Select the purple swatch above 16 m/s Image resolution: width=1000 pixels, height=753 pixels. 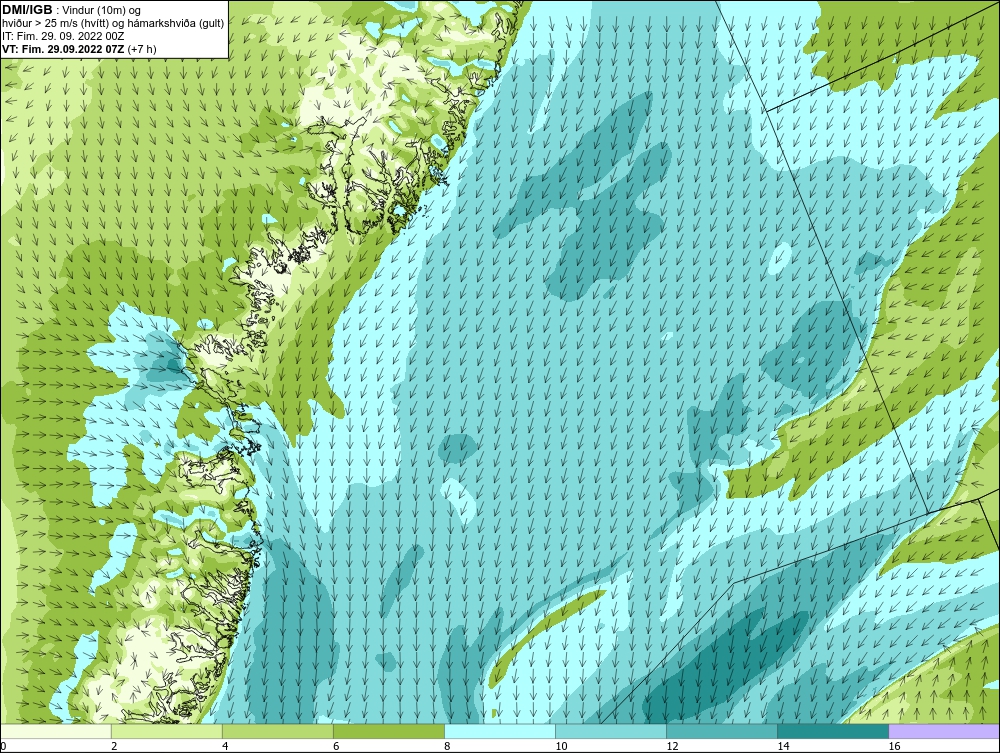[944, 731]
